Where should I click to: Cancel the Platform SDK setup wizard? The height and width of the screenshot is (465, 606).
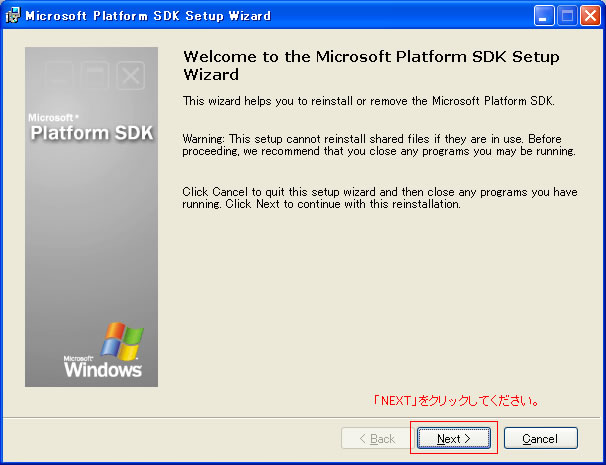pyautogui.click(x=541, y=438)
